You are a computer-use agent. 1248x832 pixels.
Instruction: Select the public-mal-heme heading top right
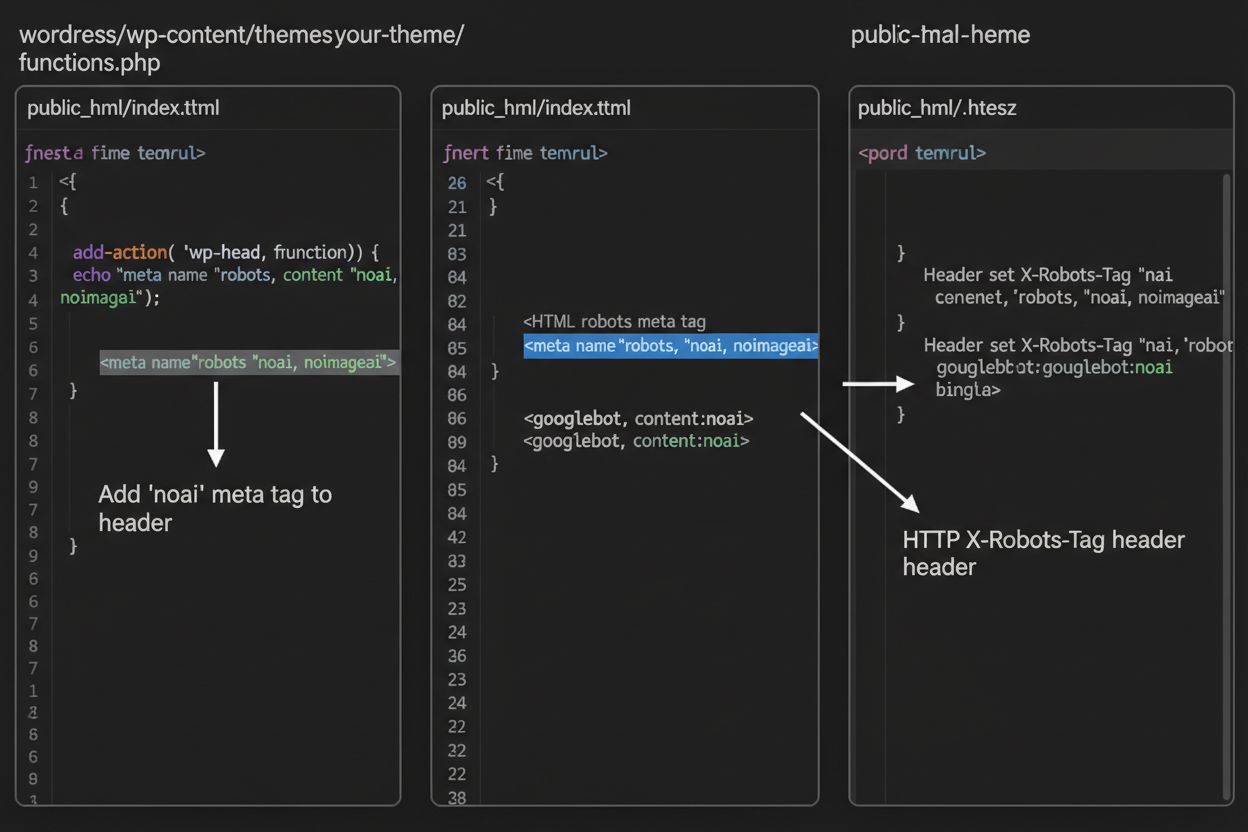tap(940, 34)
